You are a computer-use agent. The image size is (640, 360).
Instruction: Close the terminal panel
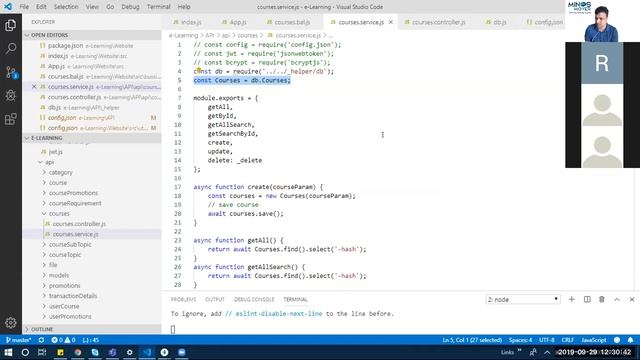632,299
